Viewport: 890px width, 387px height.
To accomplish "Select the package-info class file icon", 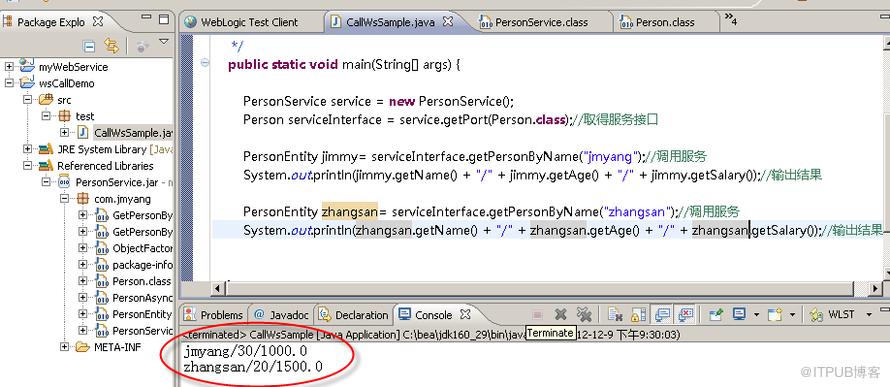I will (102, 264).
